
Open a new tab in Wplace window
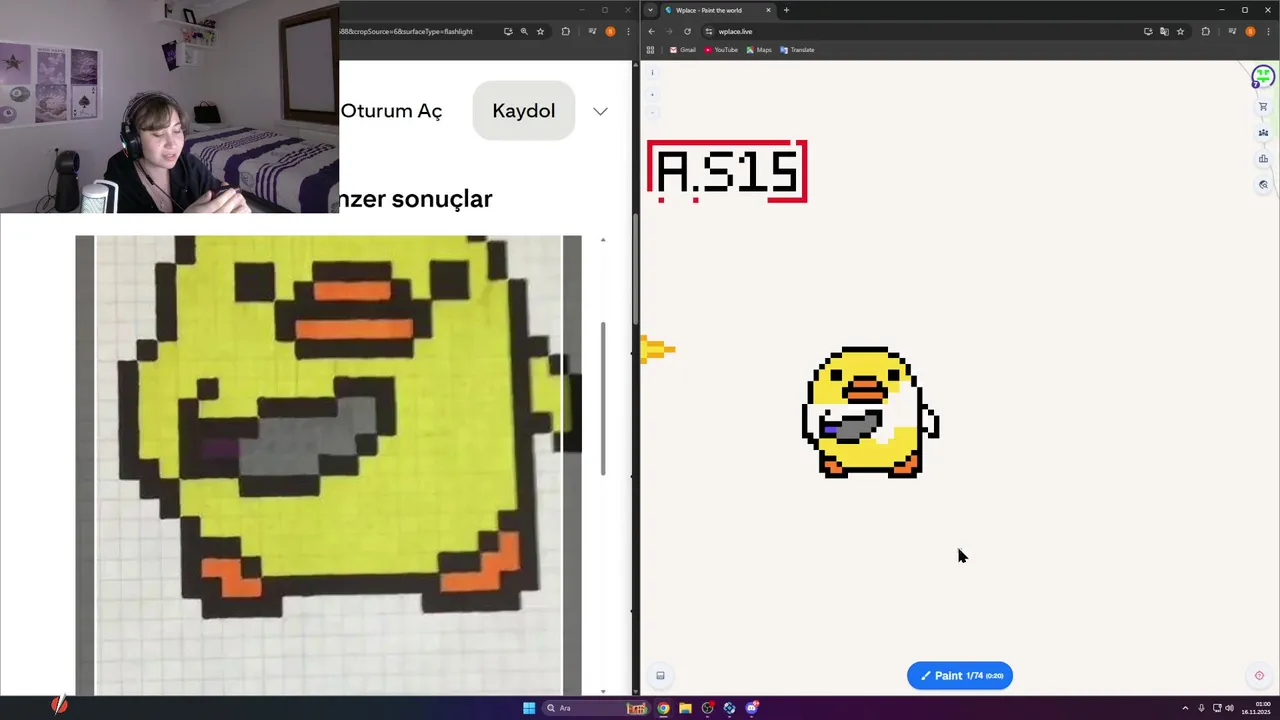click(x=786, y=10)
